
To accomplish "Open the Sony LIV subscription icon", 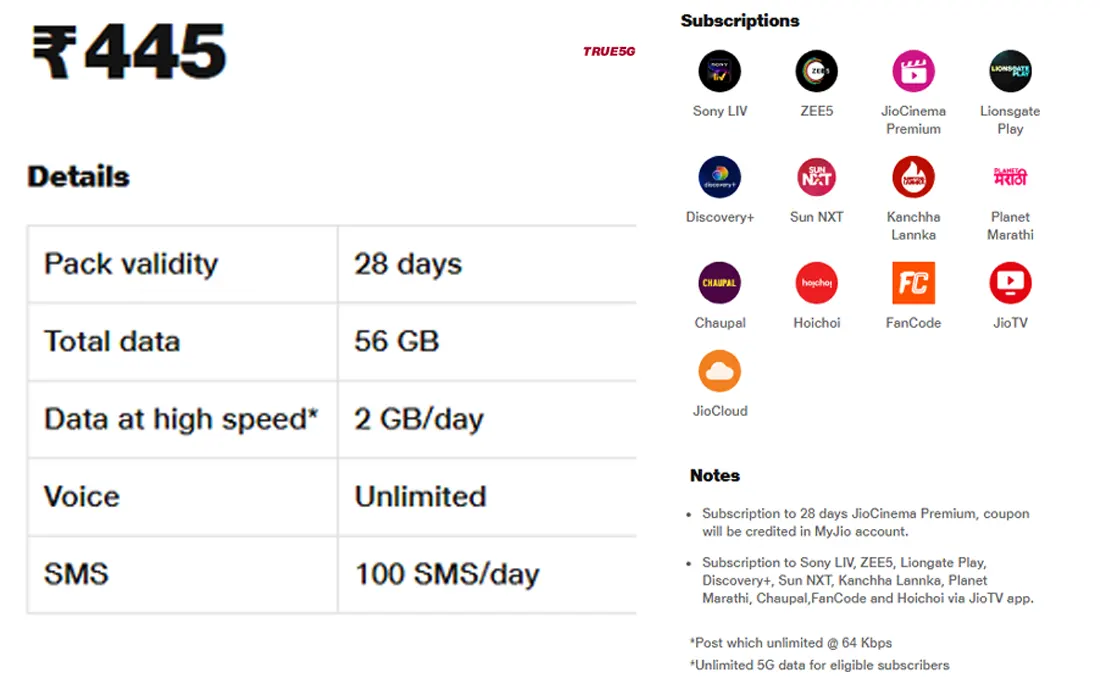I will click(x=719, y=70).
